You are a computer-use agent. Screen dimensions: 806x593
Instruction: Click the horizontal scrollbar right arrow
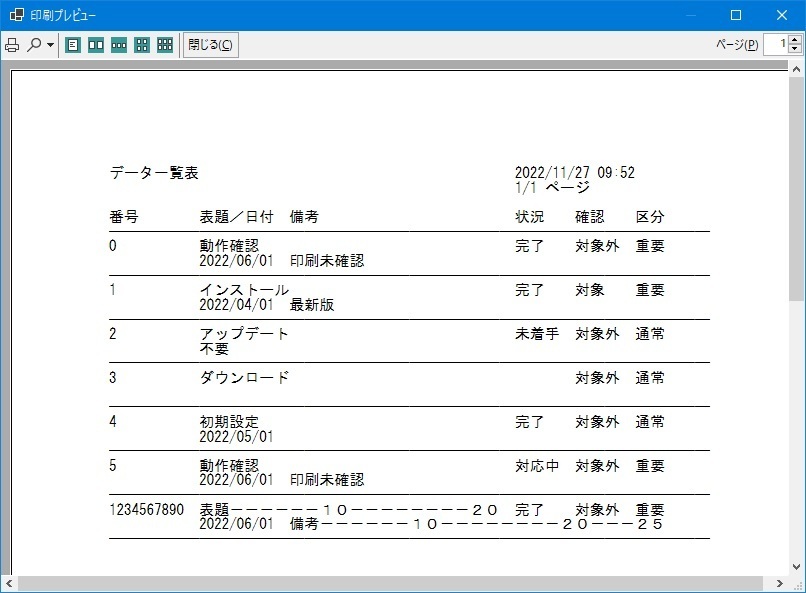[781, 583]
